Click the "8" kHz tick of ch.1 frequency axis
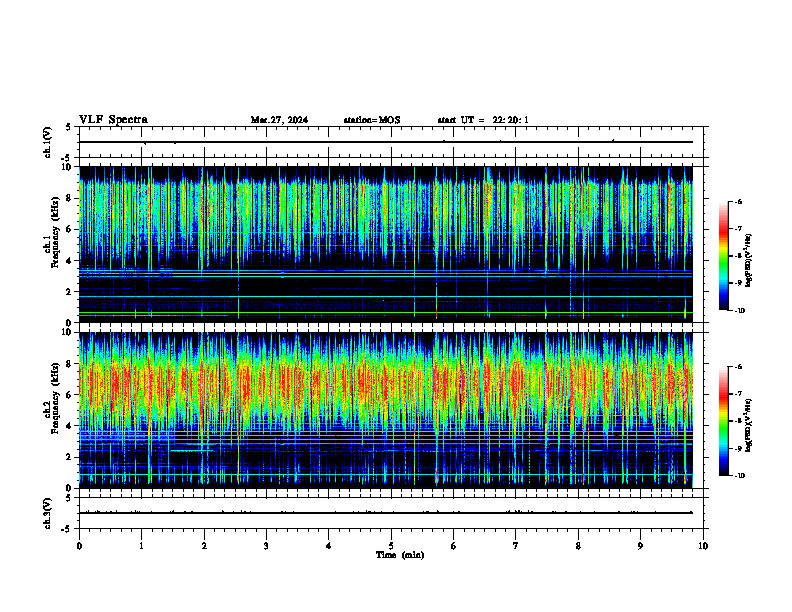792x612 pixels. point(70,198)
